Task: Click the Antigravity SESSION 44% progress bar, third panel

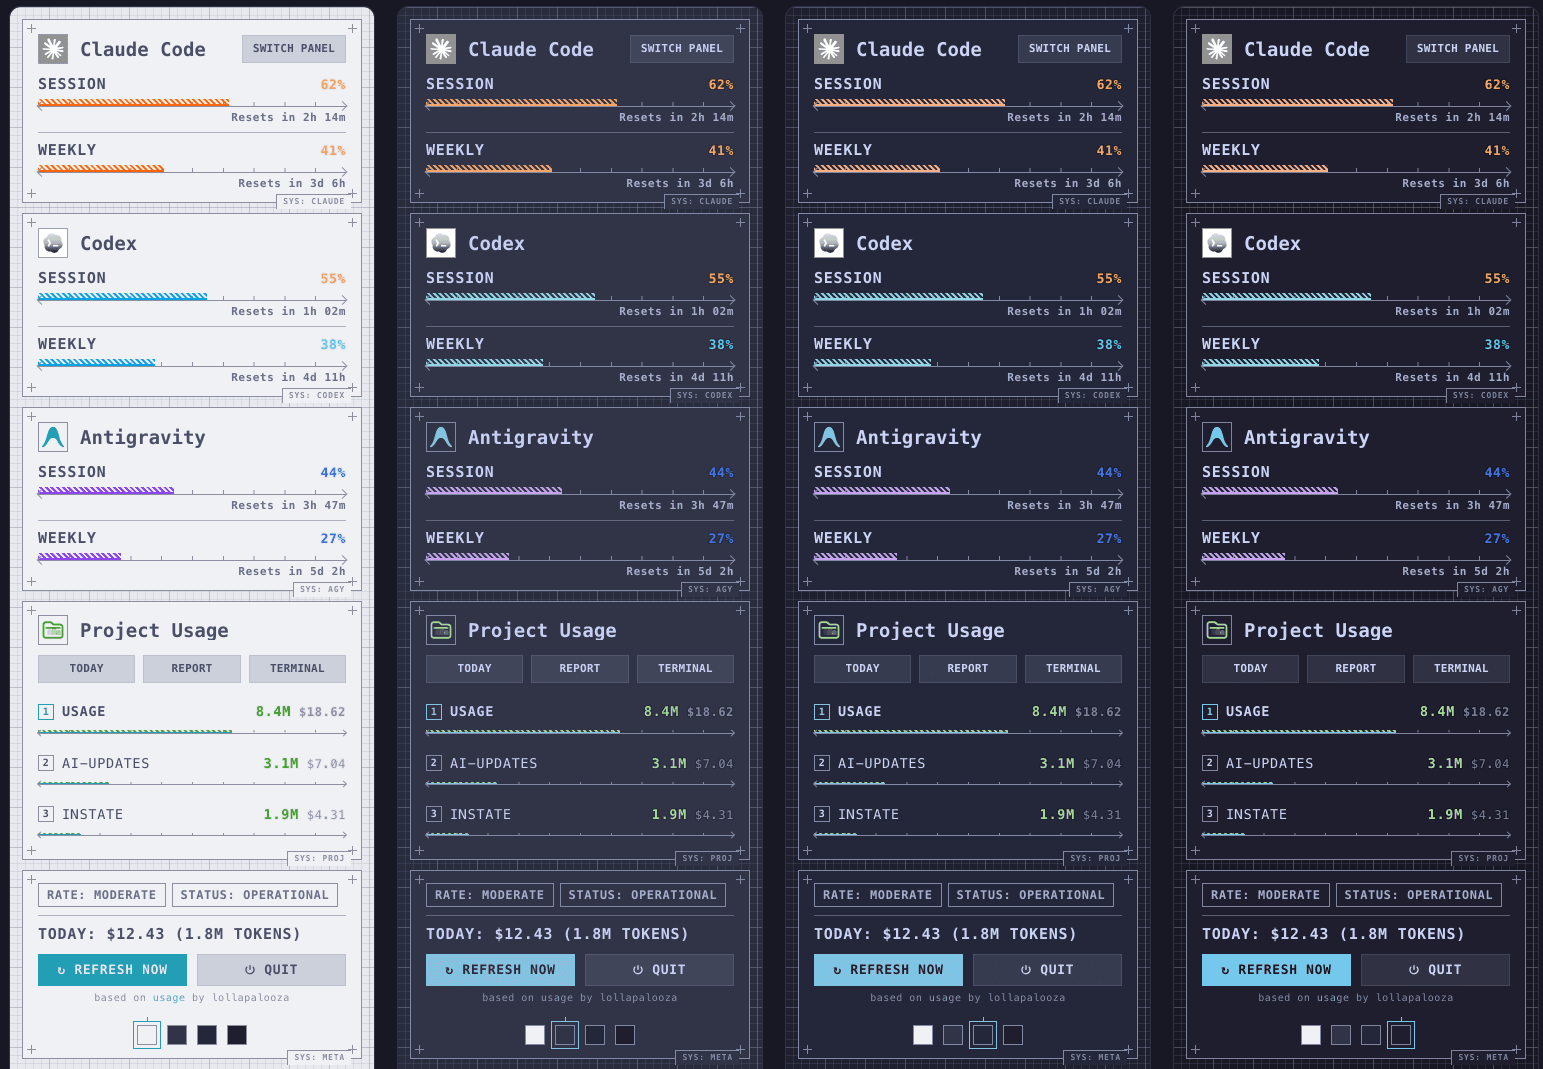Action: [968, 491]
